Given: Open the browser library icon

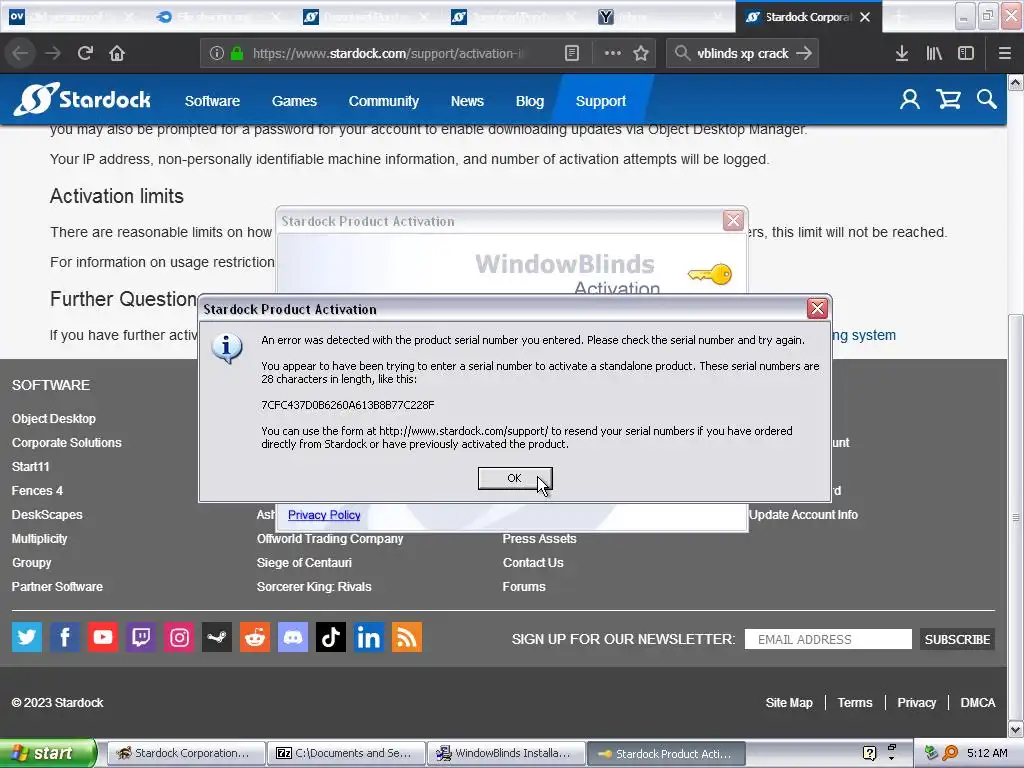Looking at the screenshot, I should pos(934,53).
